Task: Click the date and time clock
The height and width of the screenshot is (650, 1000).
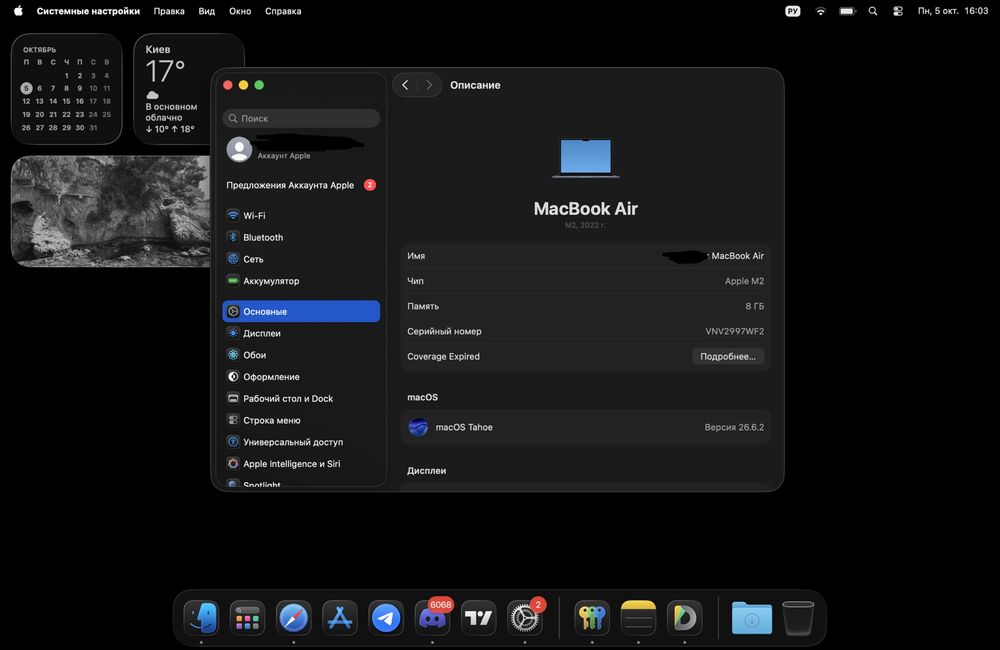Action: click(953, 11)
